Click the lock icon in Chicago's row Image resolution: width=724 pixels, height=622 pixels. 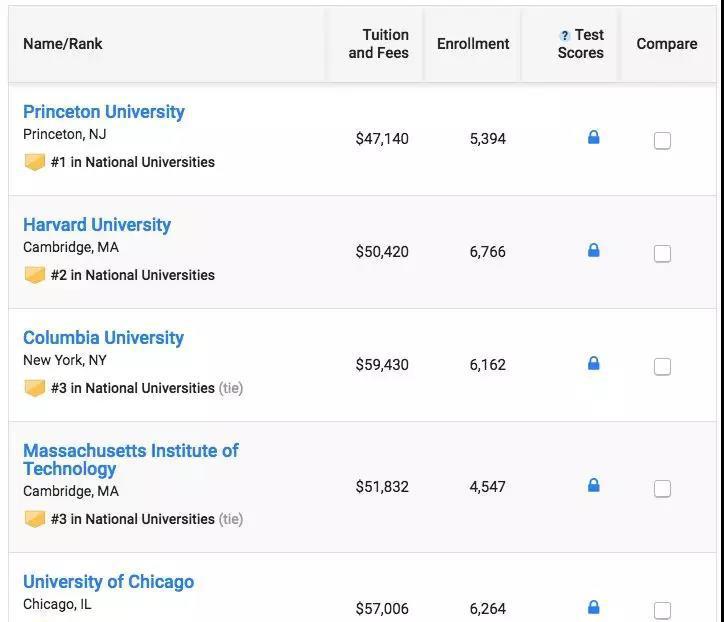593,607
